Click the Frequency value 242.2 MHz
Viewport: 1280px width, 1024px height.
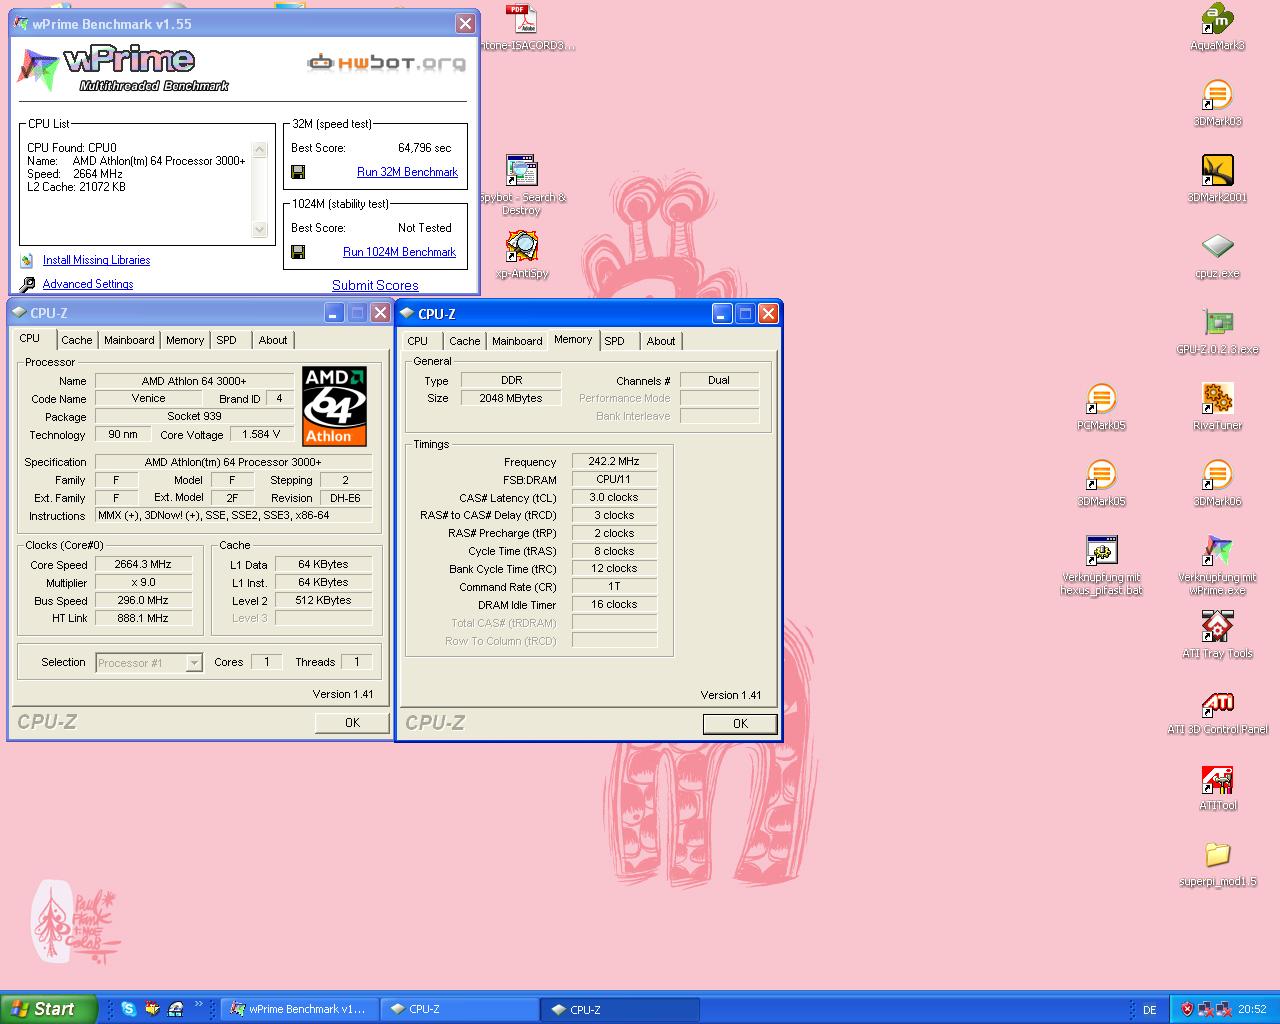point(614,461)
